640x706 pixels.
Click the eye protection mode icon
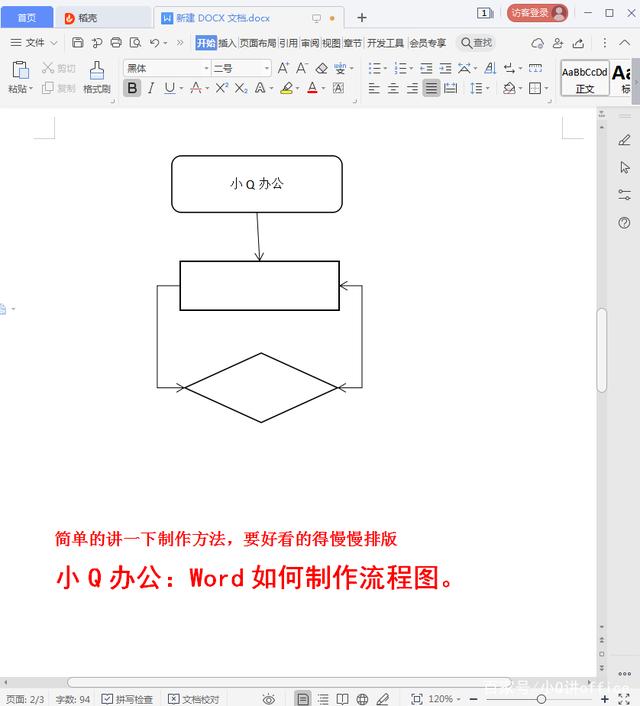269,699
